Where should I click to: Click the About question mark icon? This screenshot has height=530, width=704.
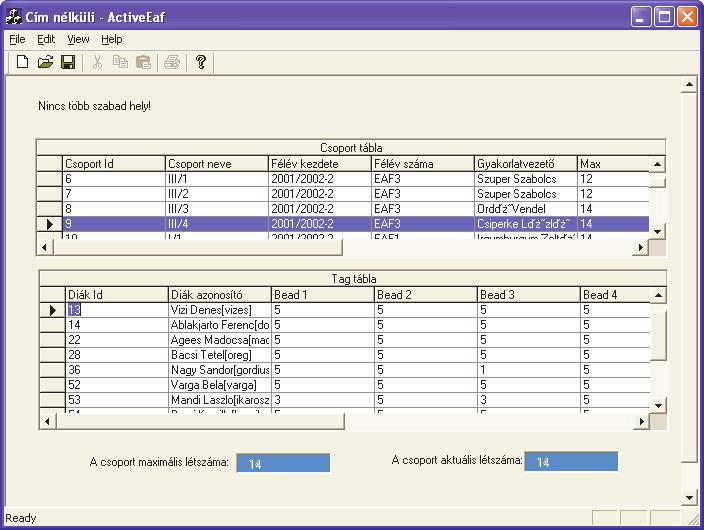tap(201, 62)
